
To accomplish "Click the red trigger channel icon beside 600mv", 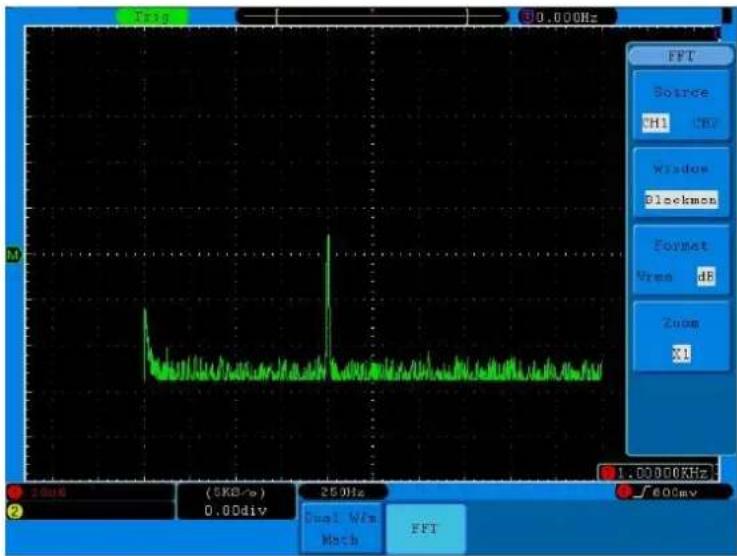I will pyautogui.click(x=624, y=492).
